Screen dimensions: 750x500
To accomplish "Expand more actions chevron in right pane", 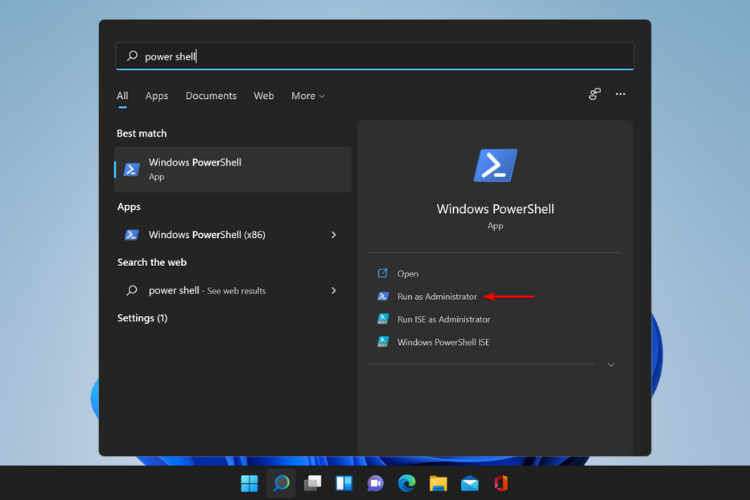I will pyautogui.click(x=611, y=365).
